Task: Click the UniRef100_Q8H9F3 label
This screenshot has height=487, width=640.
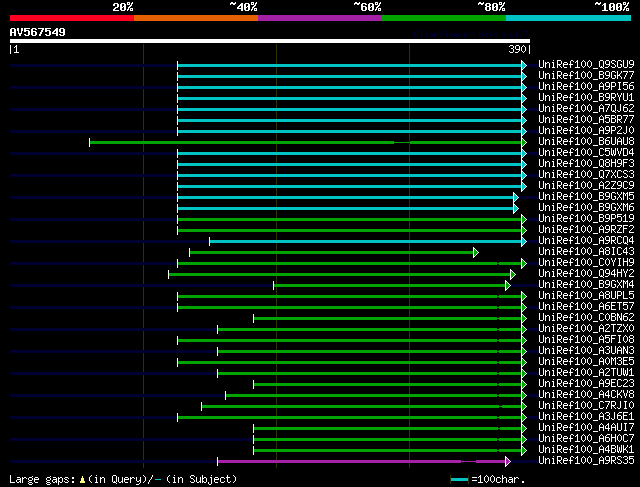Action: (586, 164)
